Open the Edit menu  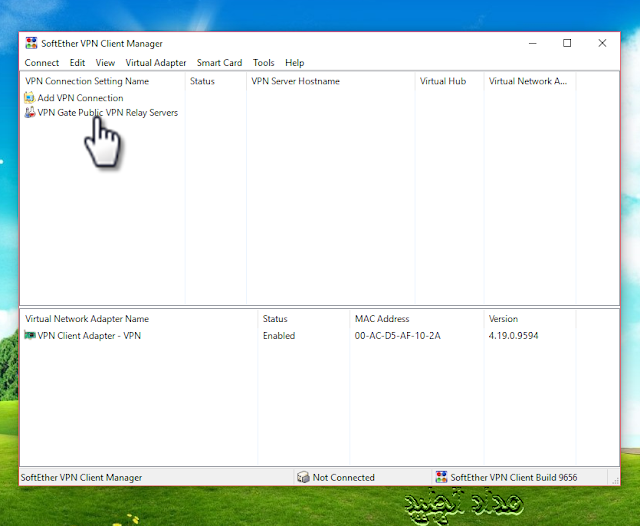[77, 63]
